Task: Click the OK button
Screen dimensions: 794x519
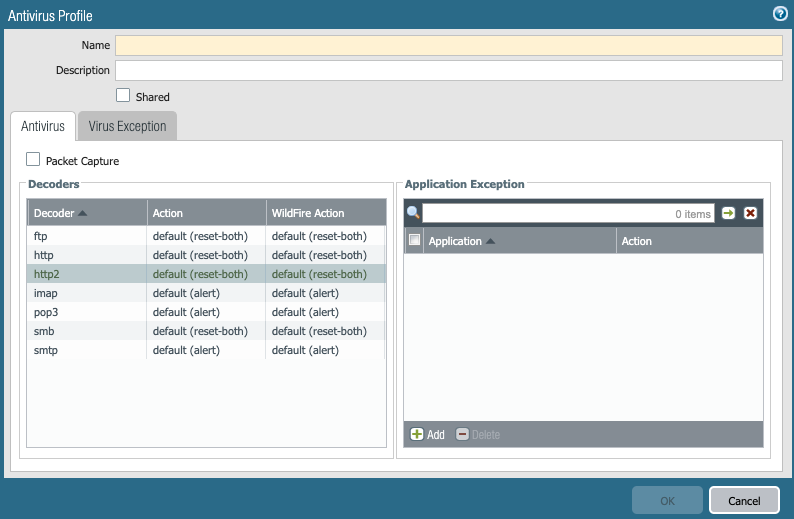Action: [x=667, y=500]
